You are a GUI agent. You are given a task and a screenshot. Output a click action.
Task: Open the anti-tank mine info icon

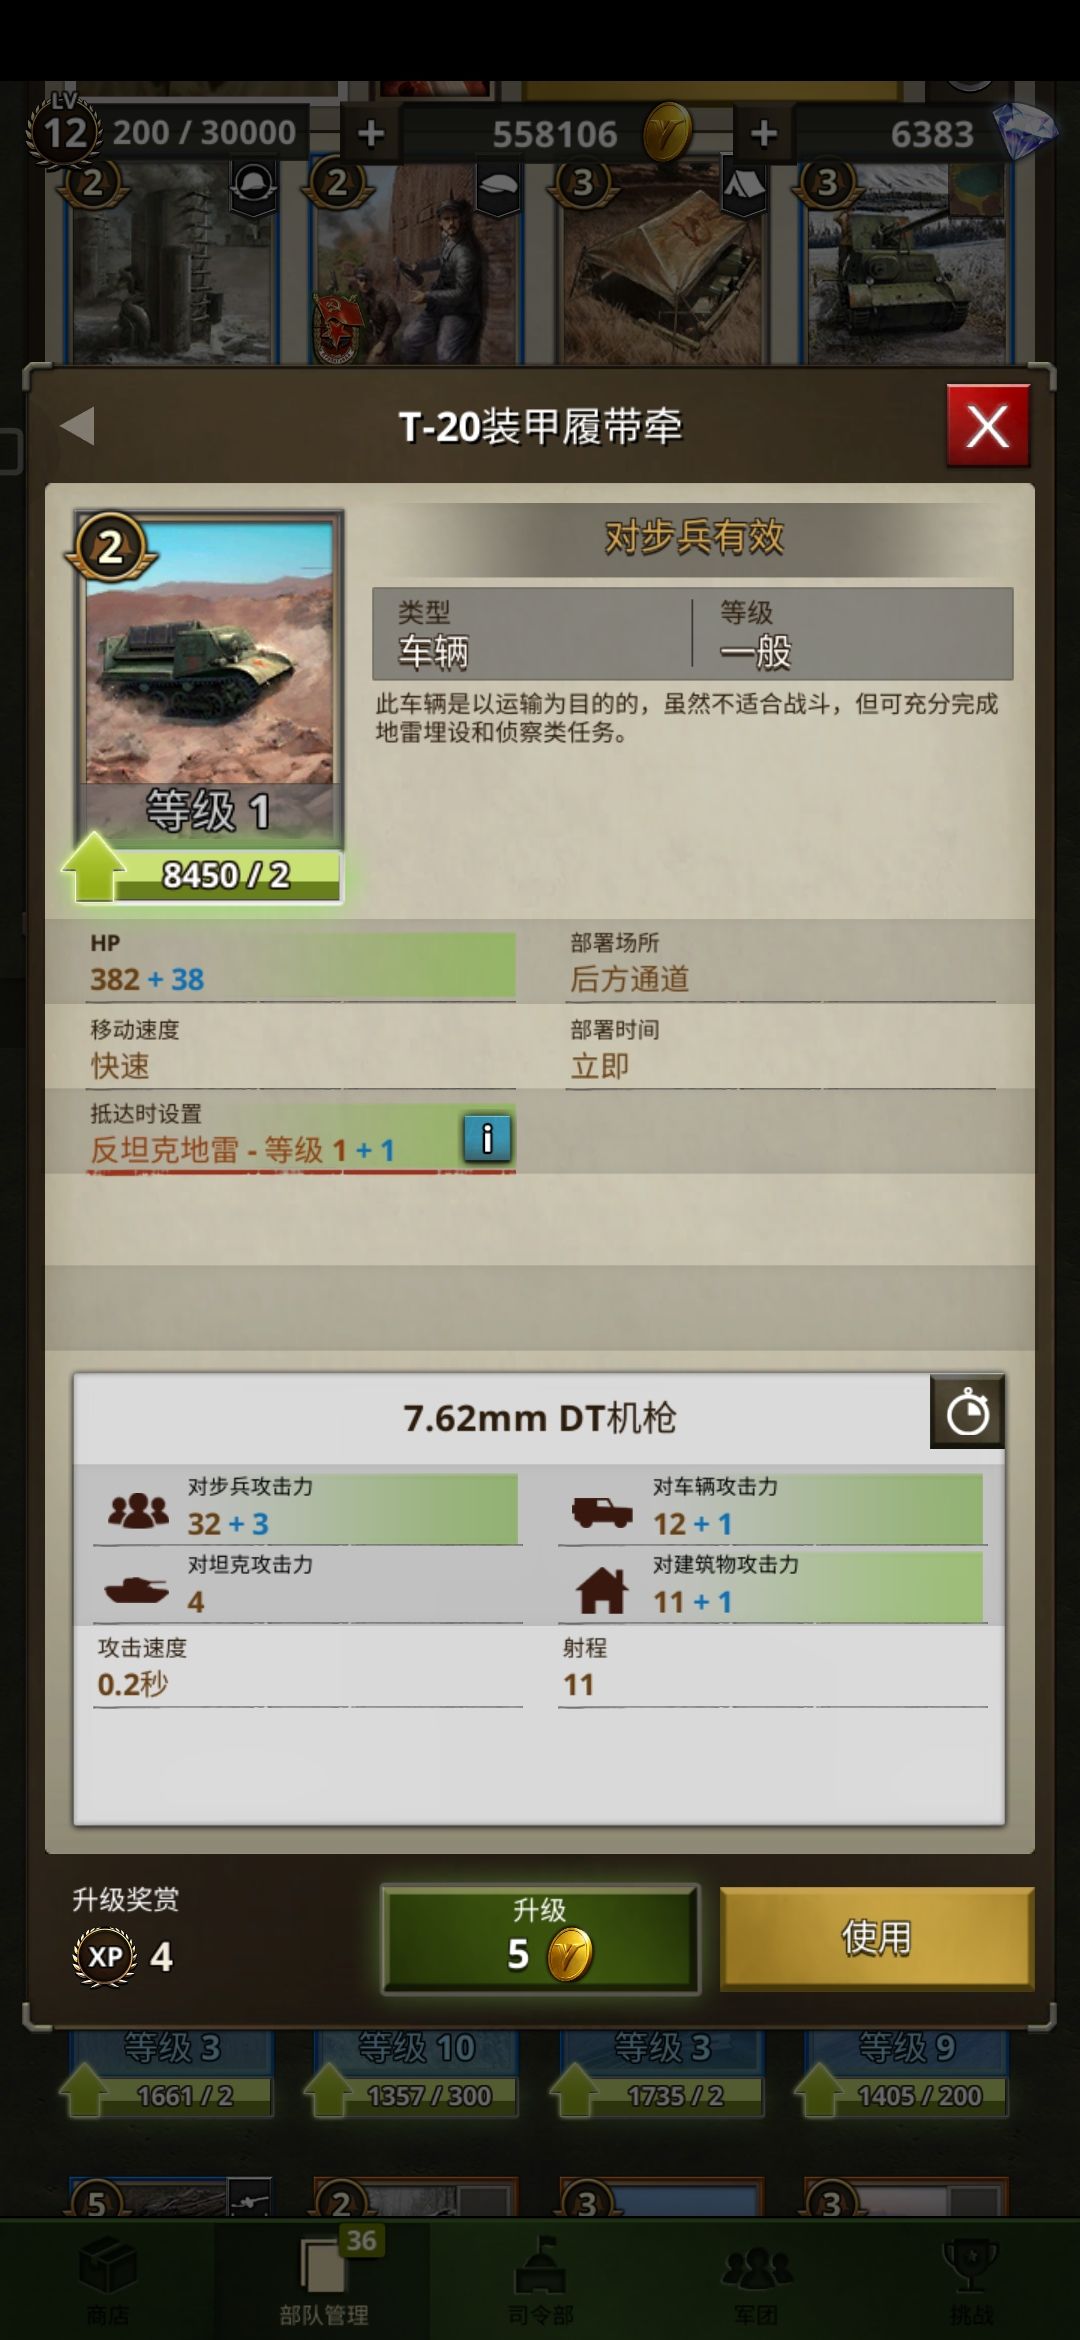[488, 1138]
